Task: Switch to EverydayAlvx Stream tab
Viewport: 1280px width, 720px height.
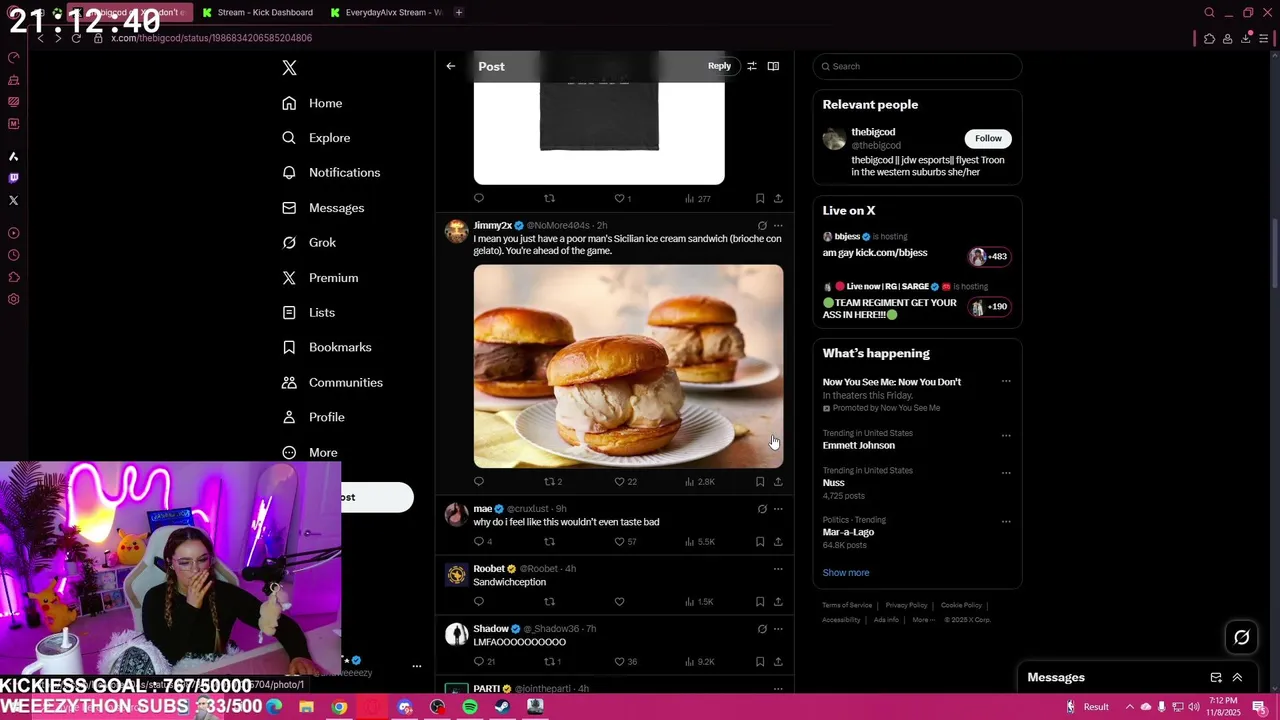Action: tap(388, 12)
